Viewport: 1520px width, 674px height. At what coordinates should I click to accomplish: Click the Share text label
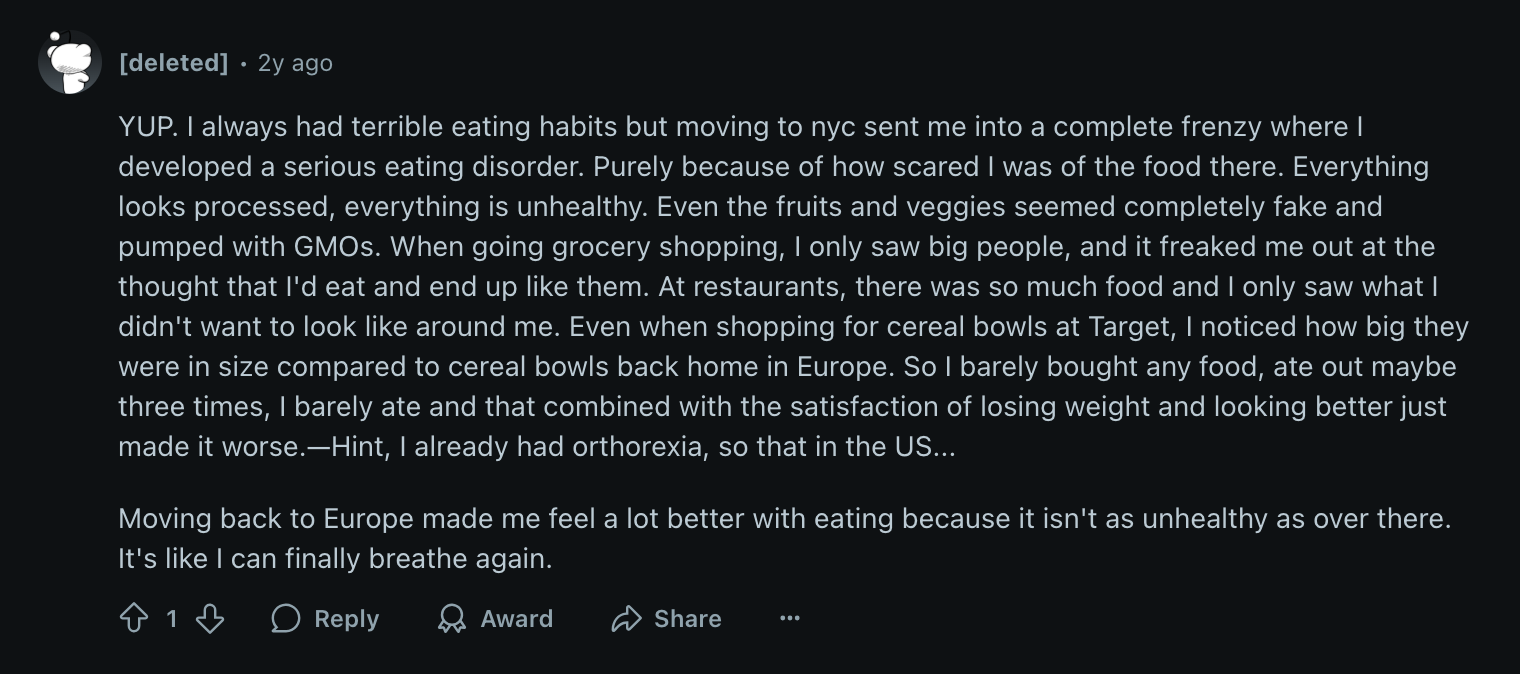[687, 619]
